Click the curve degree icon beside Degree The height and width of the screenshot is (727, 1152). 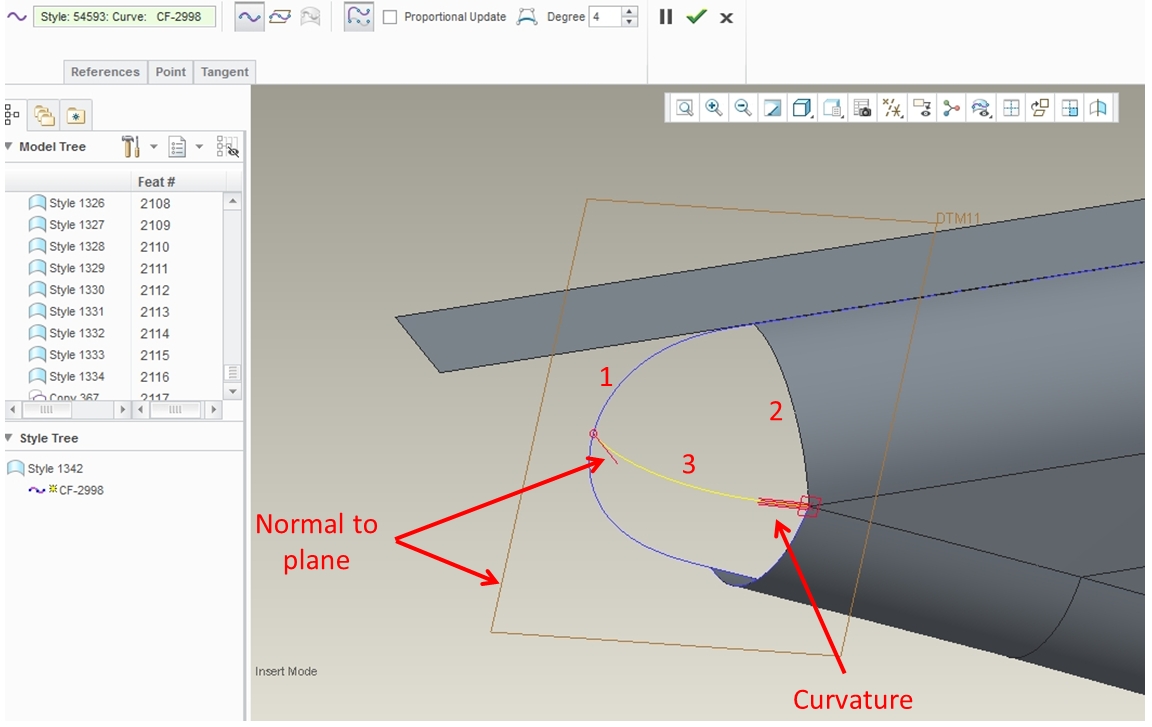point(527,17)
